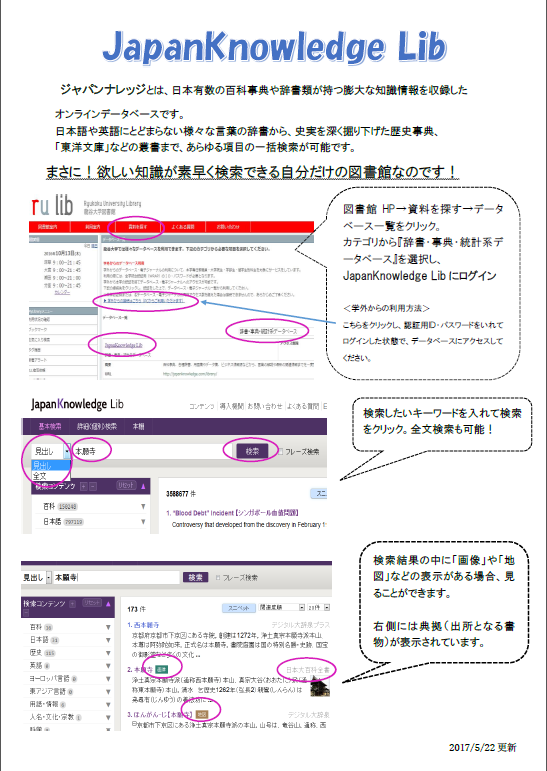Click the brown 地図 badge on result 3
The width and height of the screenshot is (547, 771).
pyautogui.click(x=202, y=713)
